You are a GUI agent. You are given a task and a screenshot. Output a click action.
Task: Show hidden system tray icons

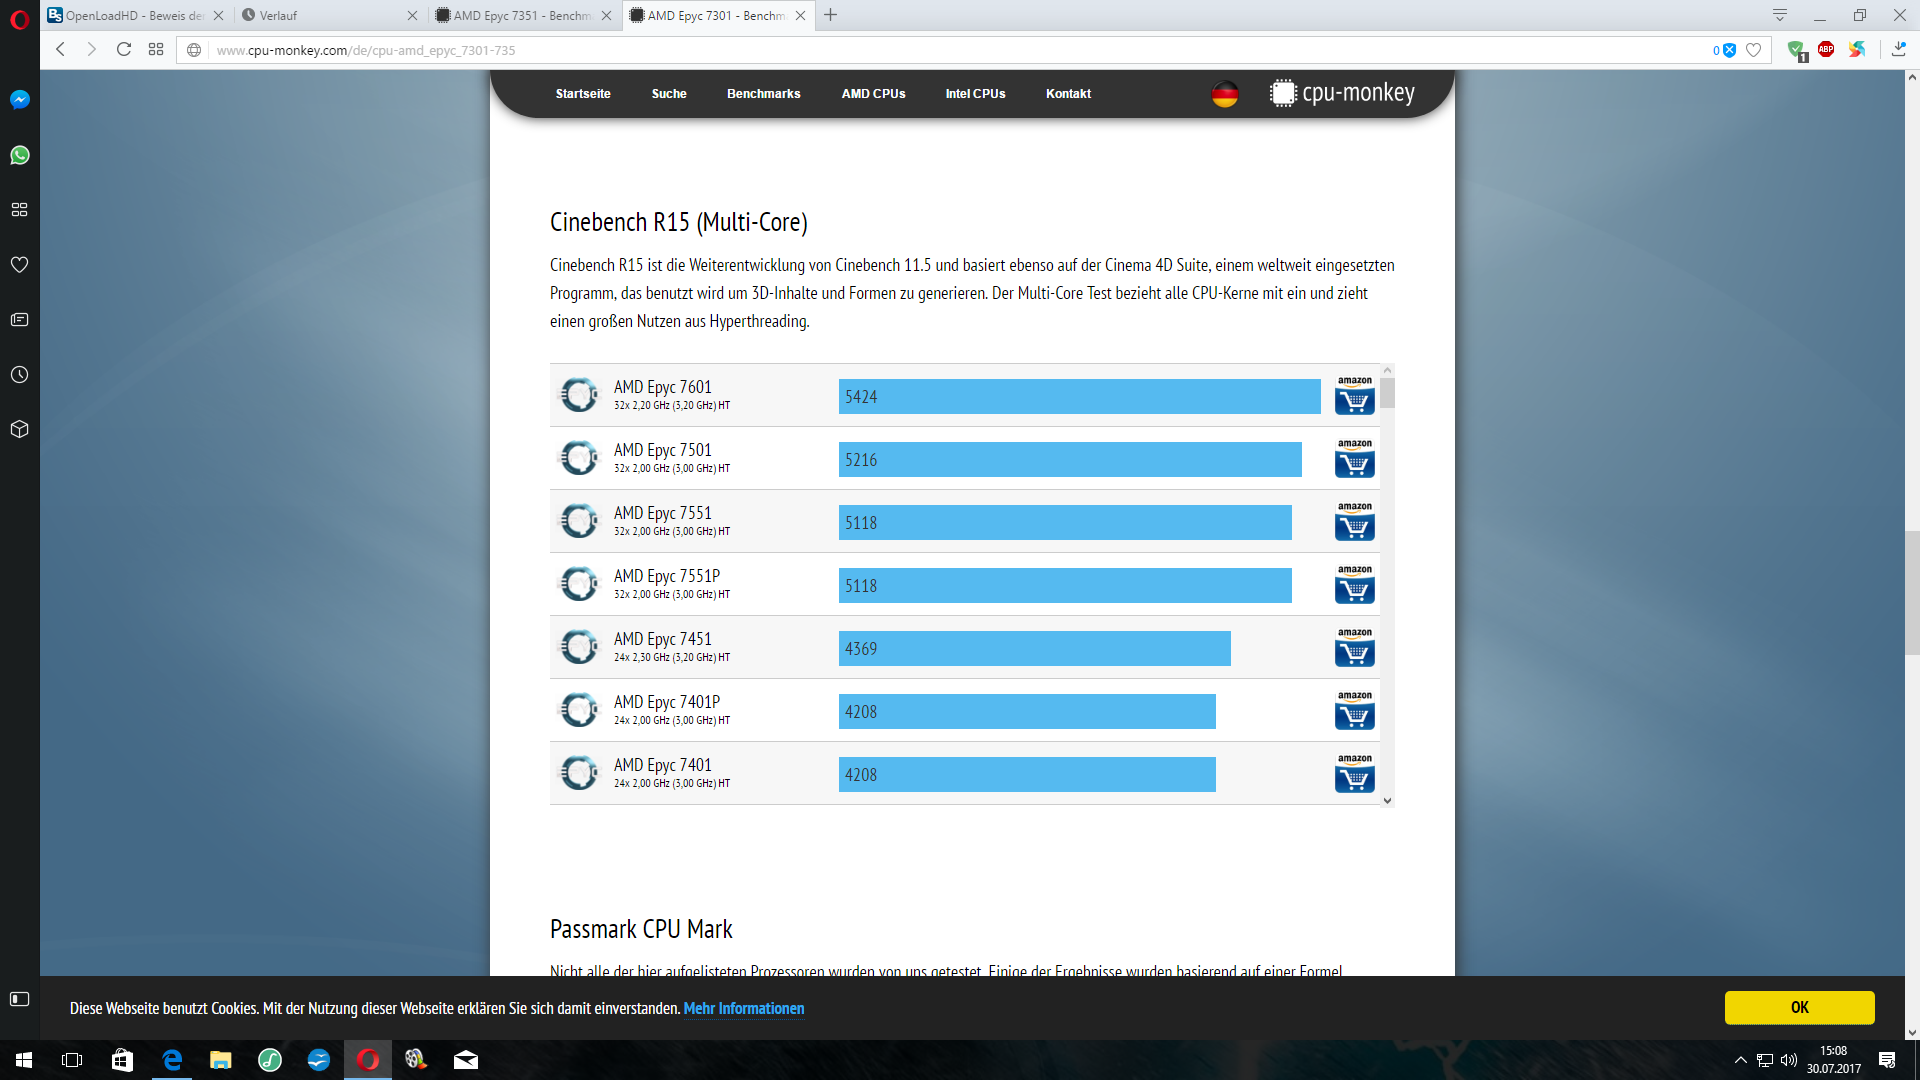[x=1740, y=1060]
